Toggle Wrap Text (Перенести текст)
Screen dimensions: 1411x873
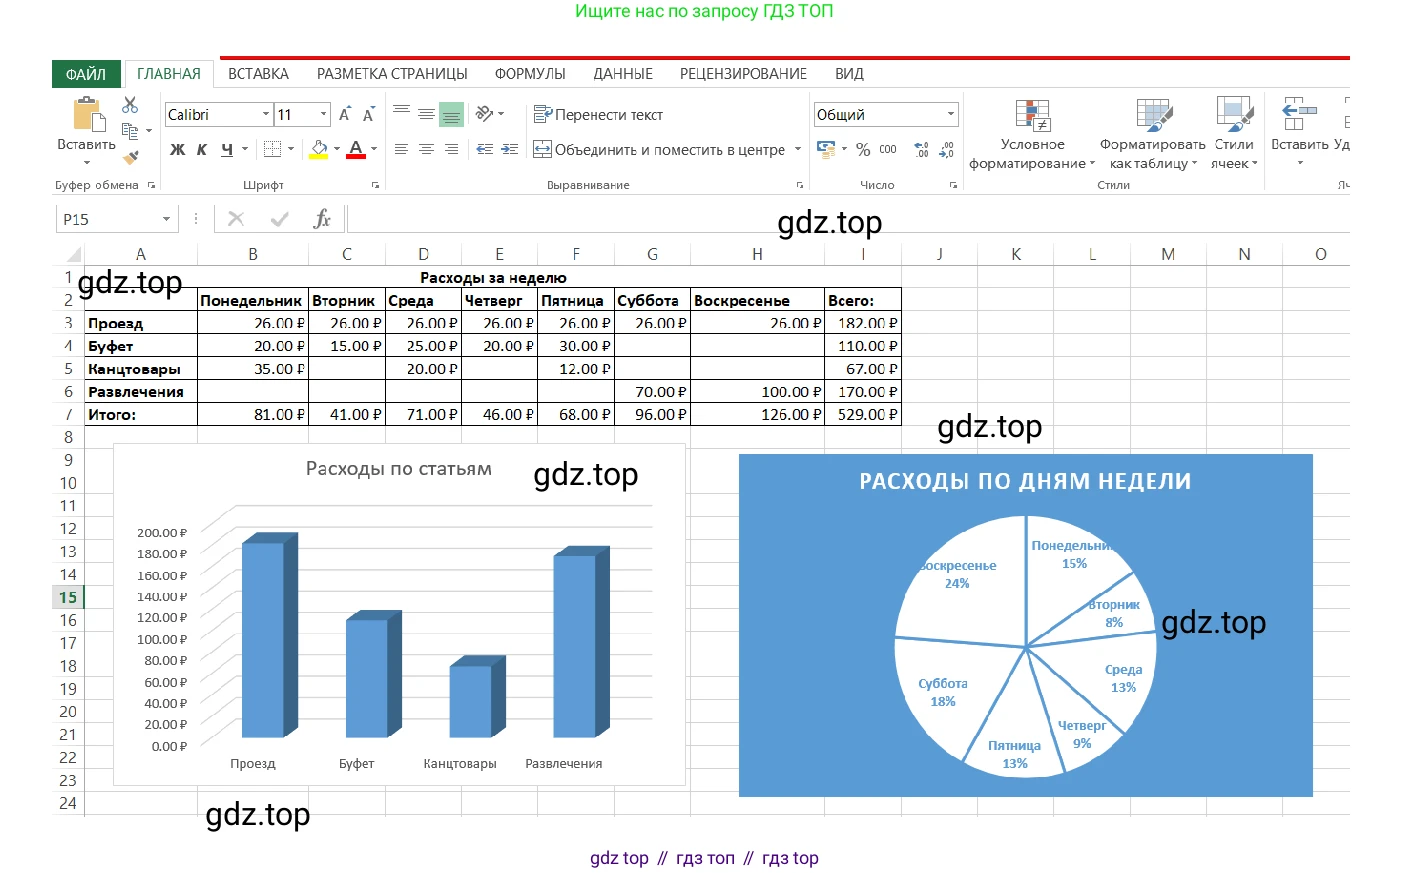coord(598,114)
